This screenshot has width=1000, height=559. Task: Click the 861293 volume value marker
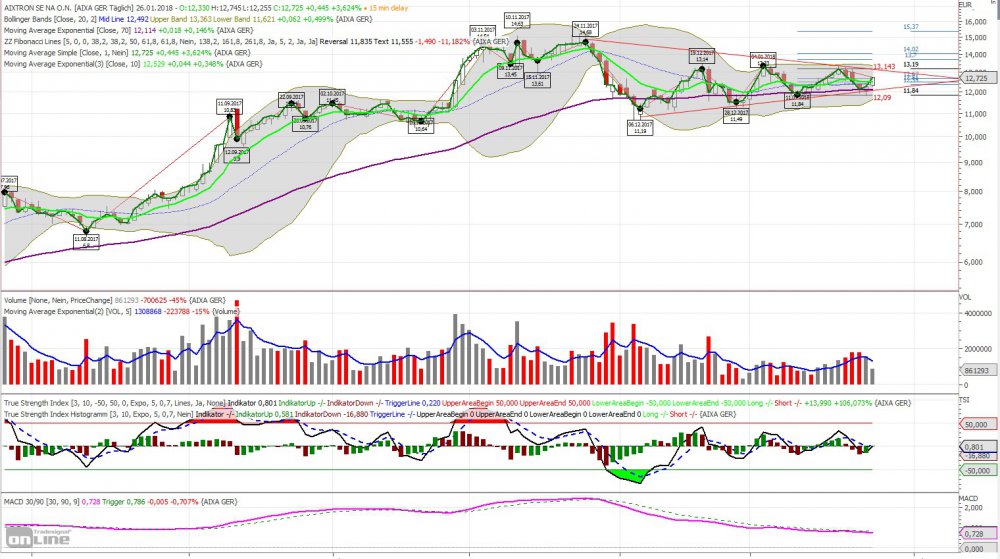click(976, 370)
